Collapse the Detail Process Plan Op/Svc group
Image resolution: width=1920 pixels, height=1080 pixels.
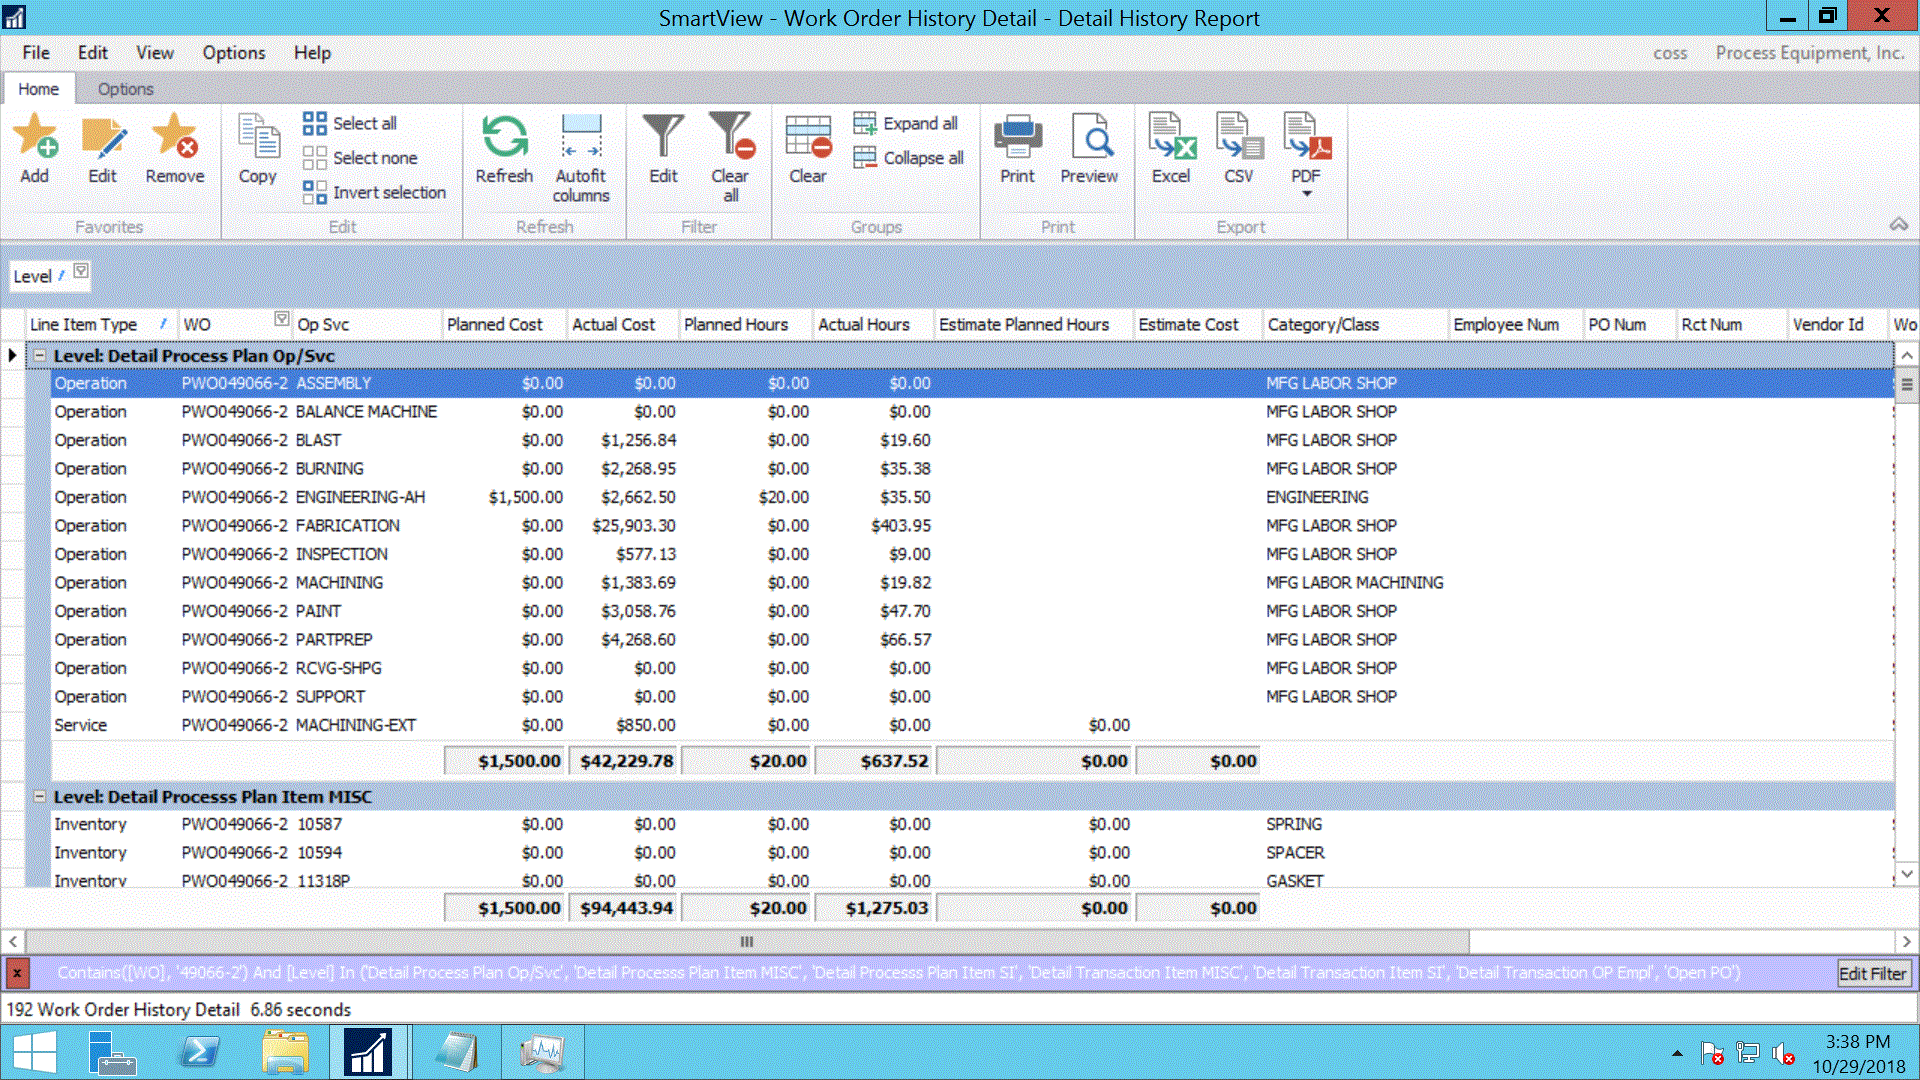(x=40, y=355)
